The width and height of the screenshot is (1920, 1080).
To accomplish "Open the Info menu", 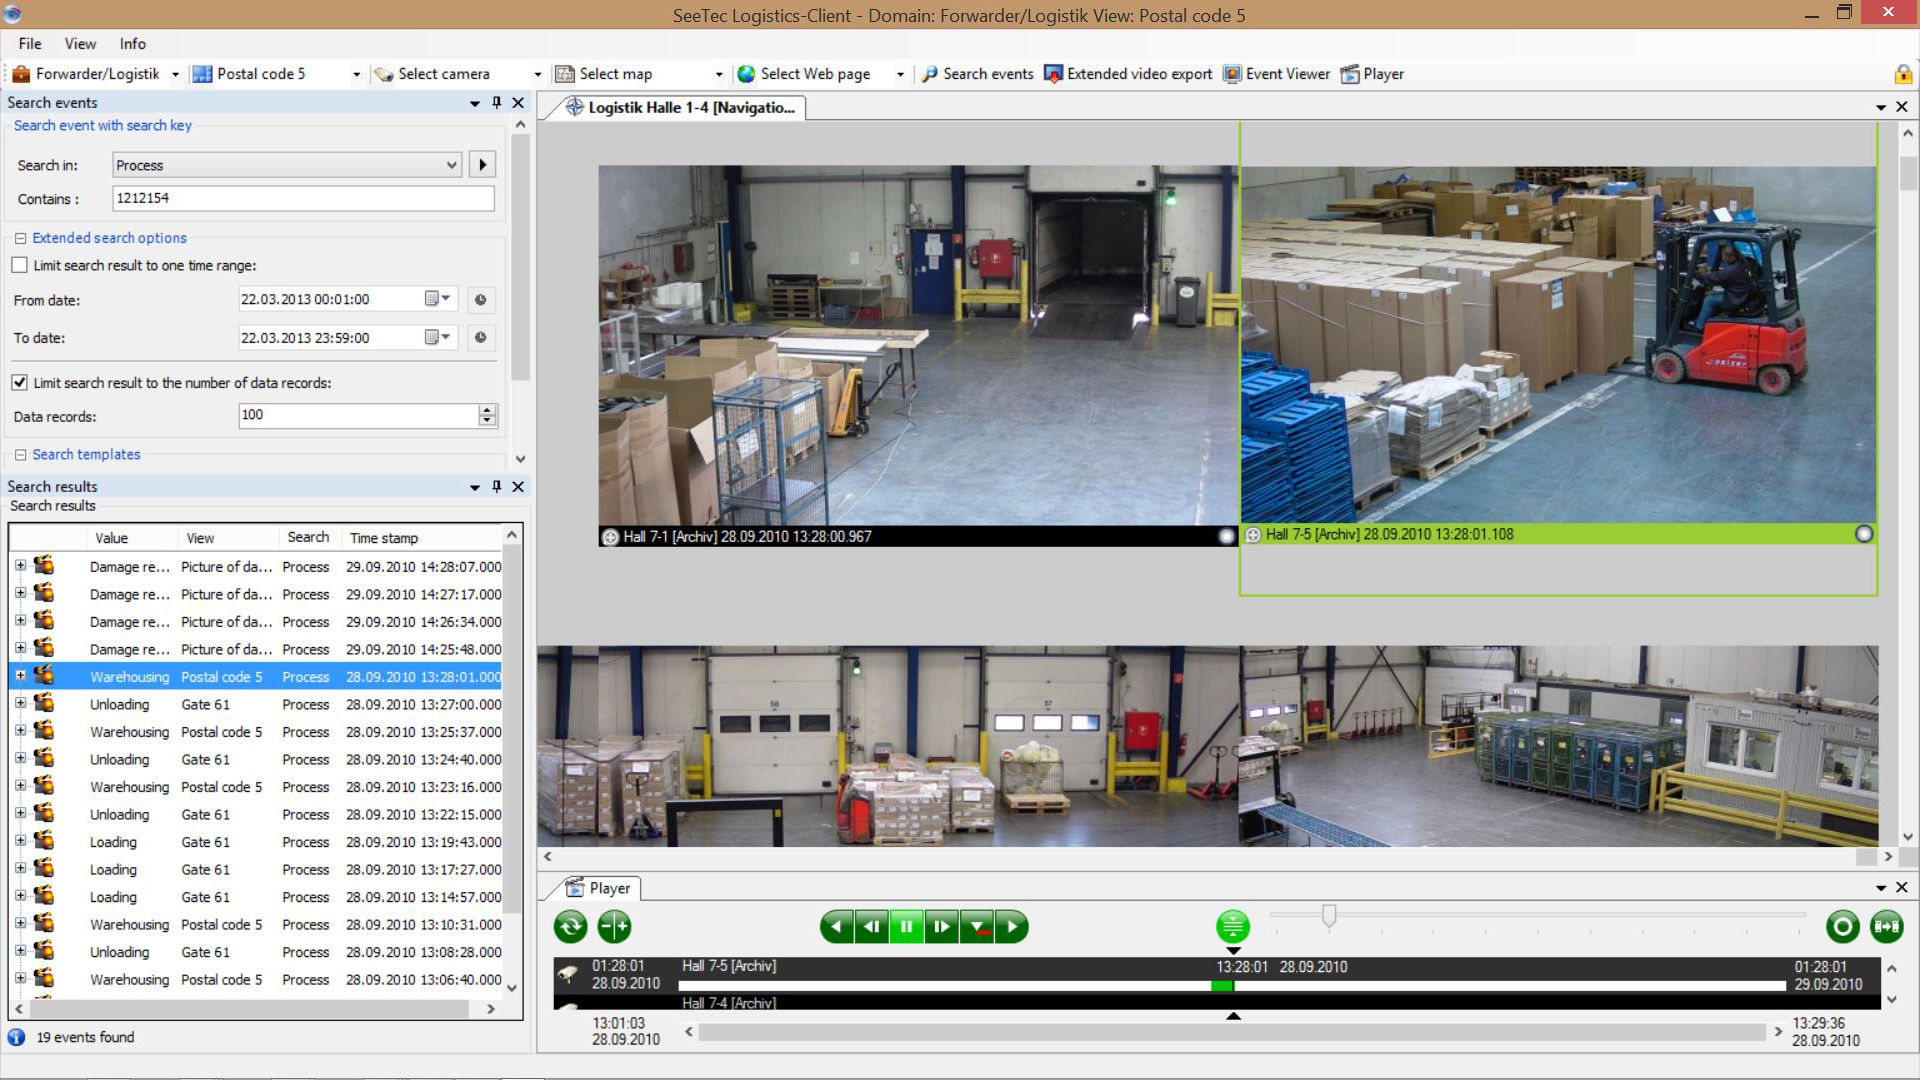I will coord(133,44).
